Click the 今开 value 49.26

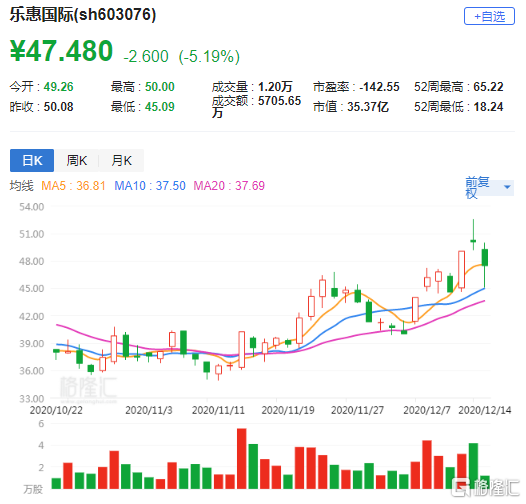click(58, 87)
